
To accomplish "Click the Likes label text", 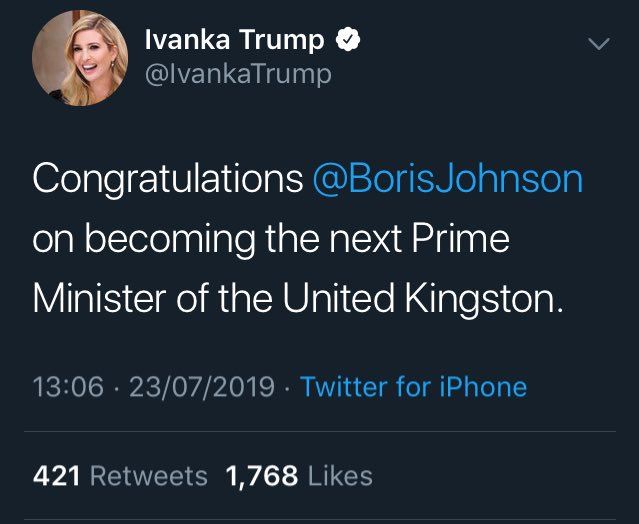I will [340, 476].
